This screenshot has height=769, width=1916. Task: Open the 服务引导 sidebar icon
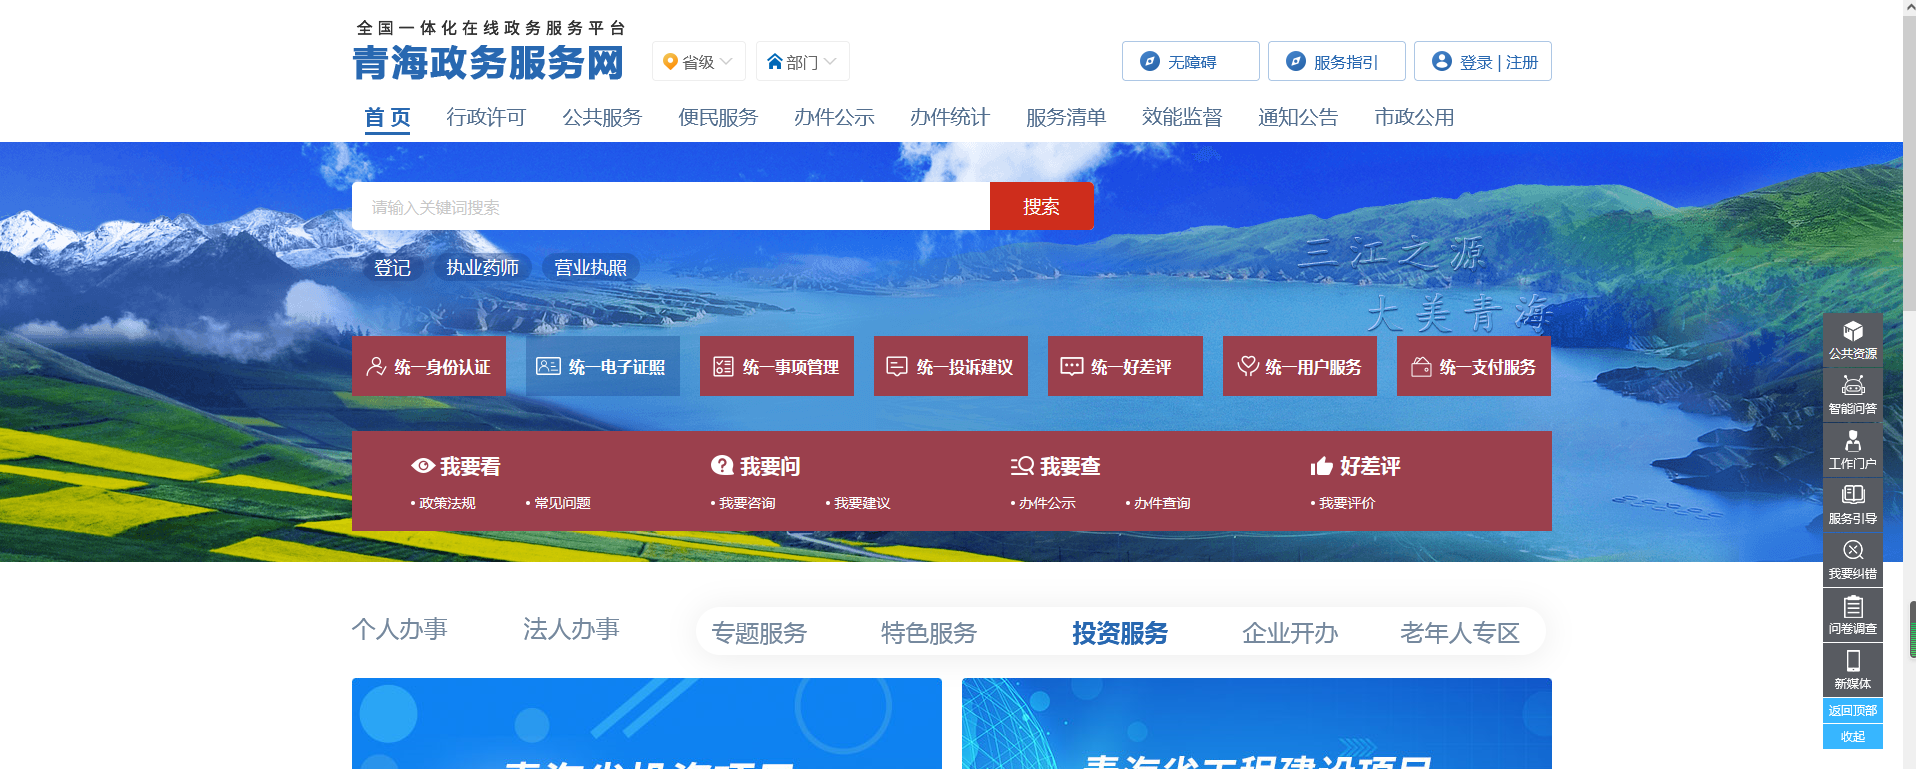coord(1852,505)
